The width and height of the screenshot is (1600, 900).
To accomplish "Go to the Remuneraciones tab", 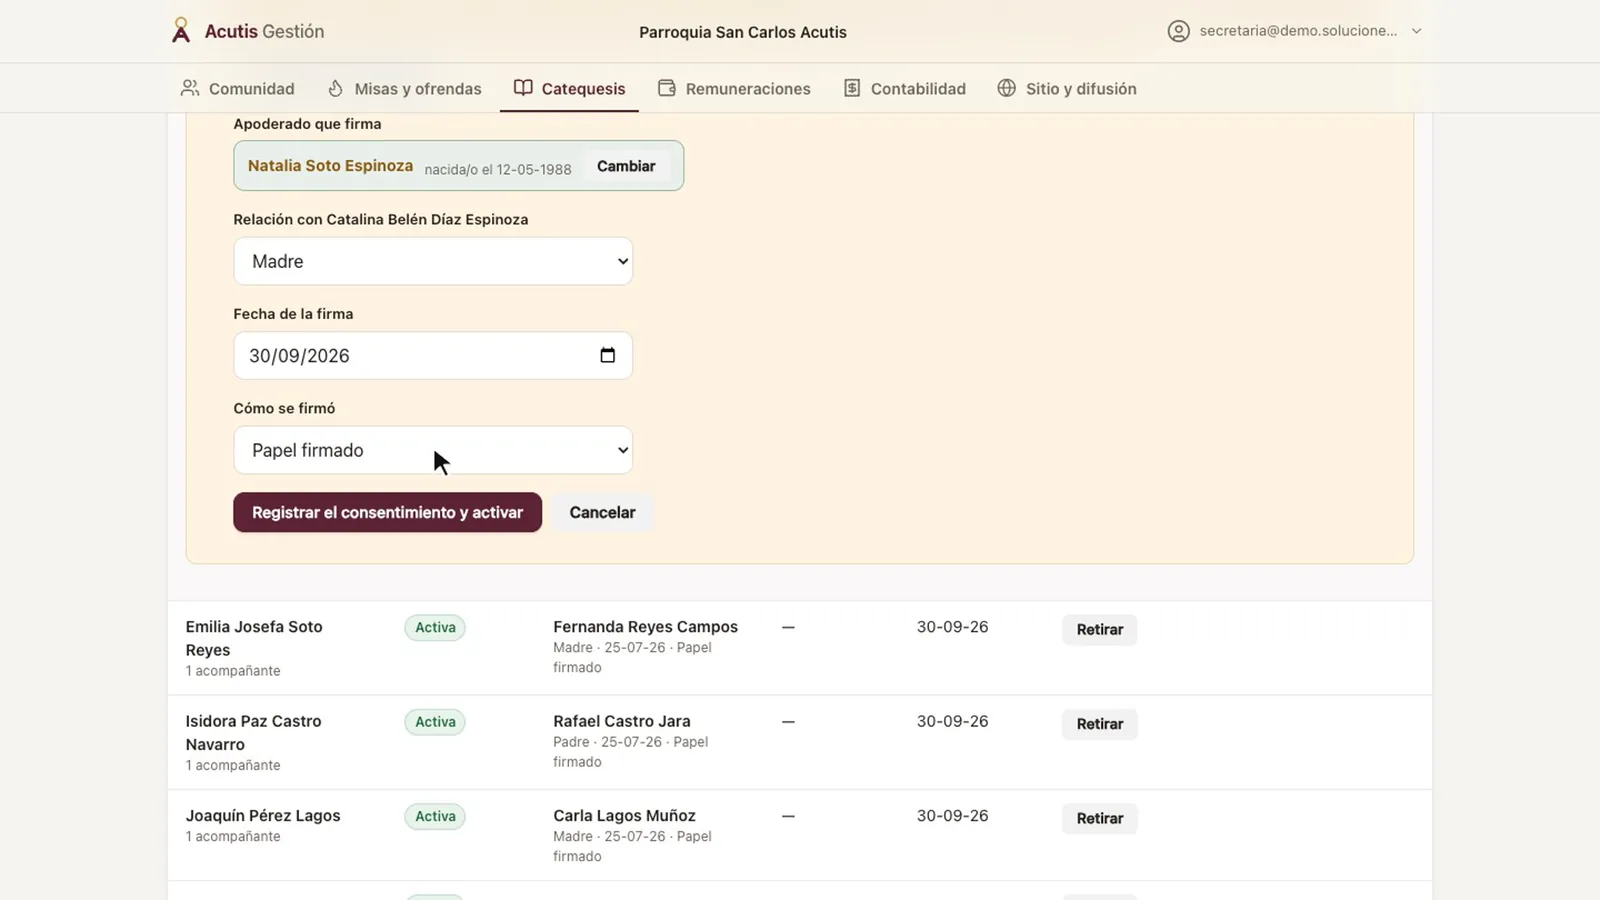I will click(x=734, y=88).
